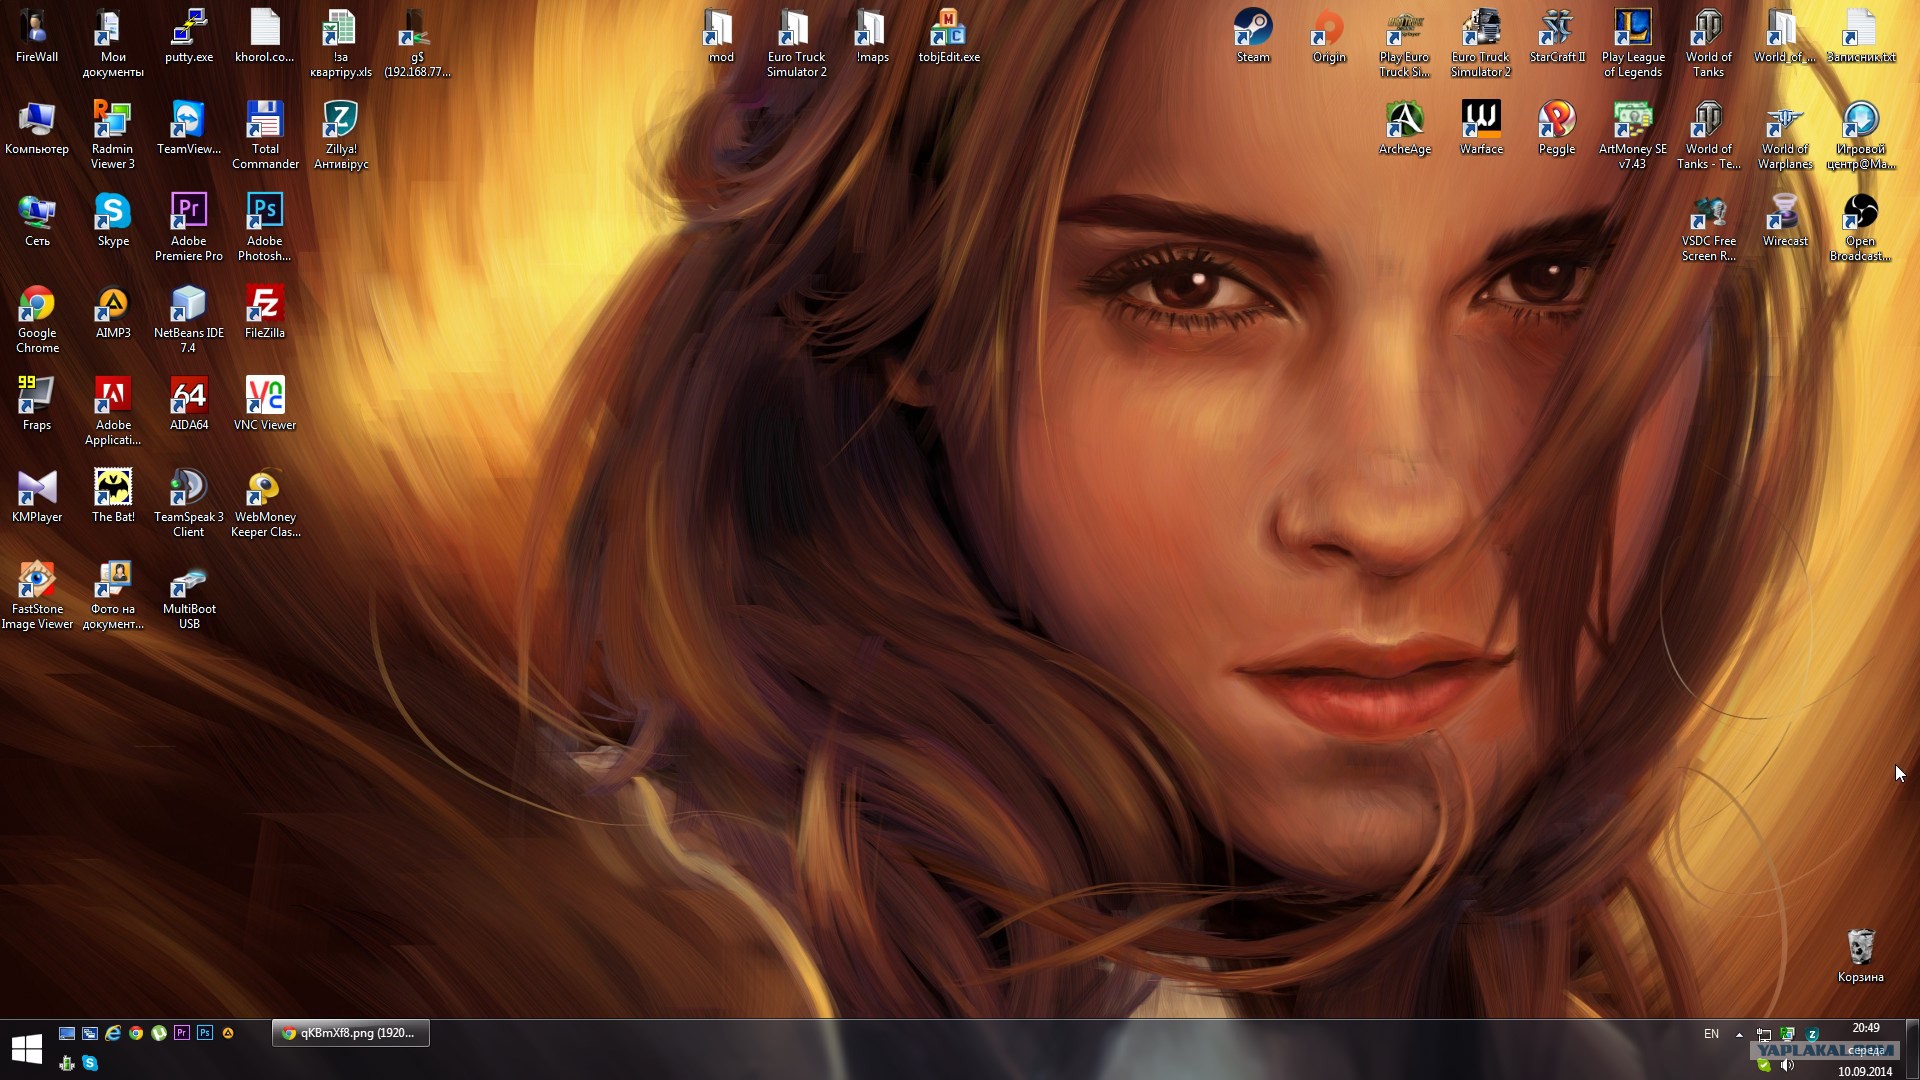Viewport: 1920px width, 1080px height.
Task: Open the network connection tray icon
Action: (1764, 1034)
